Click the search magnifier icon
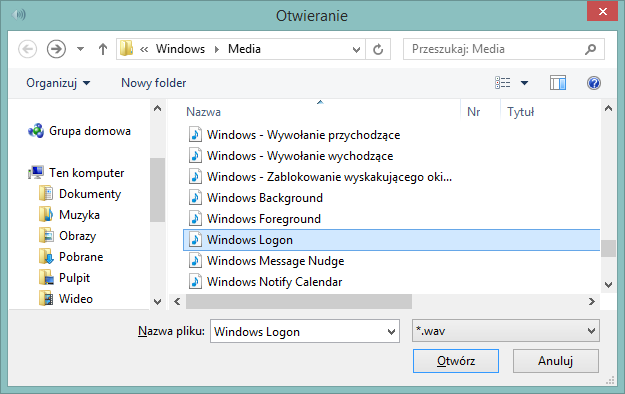Viewport: 625px width, 394px height. pos(590,49)
